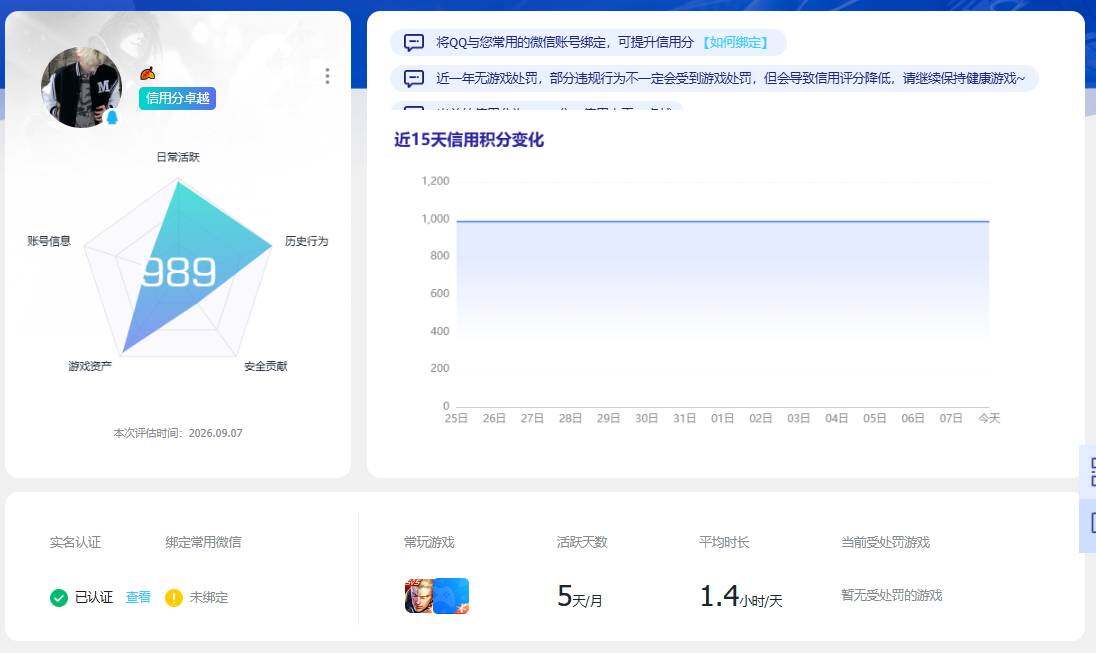1096x653 pixels.
Task: Click chat icon of the 近一年无游戏处罚 notice
Action: coord(414,78)
